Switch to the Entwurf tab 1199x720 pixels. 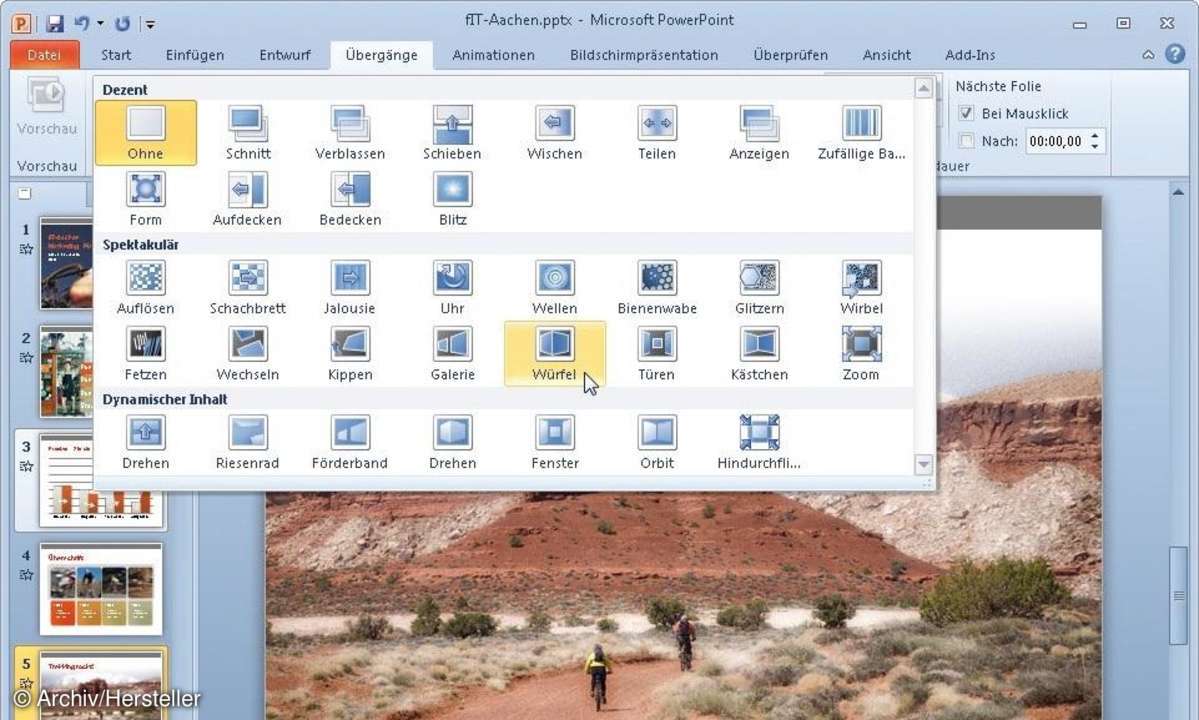coord(285,55)
